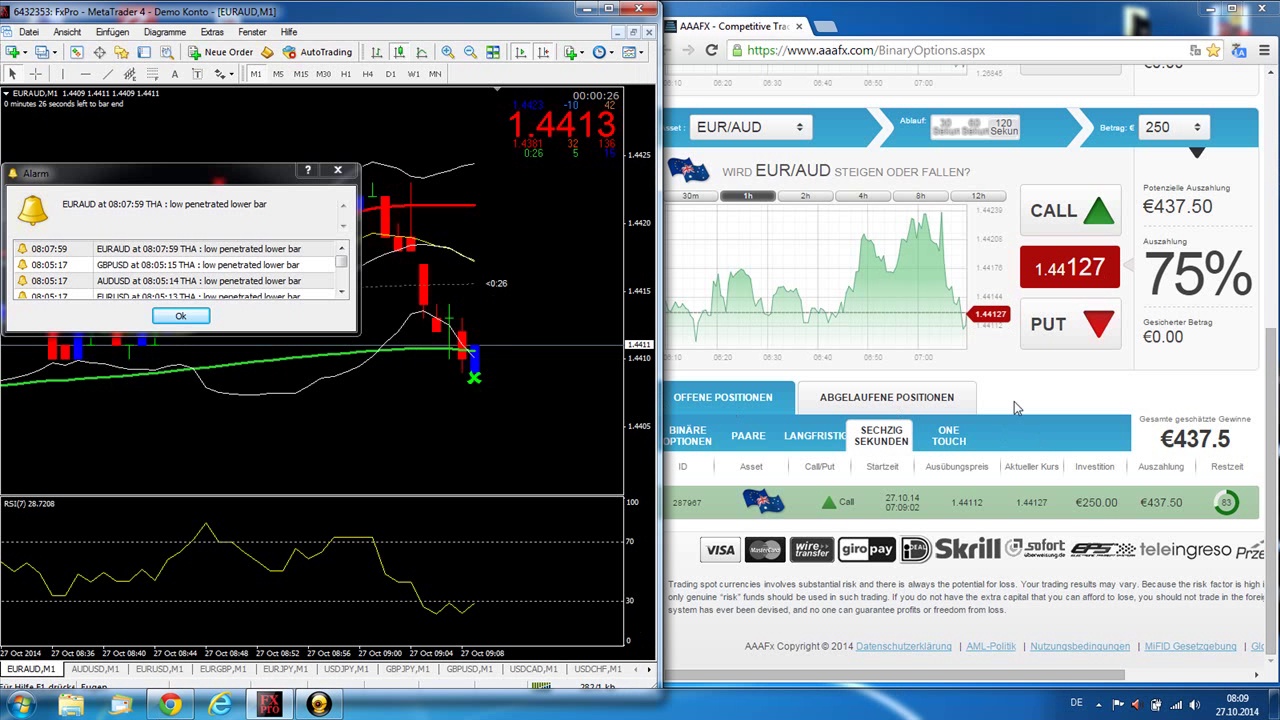
Task: Open the Betrag 250 amount dropdown
Action: (x=1174, y=127)
